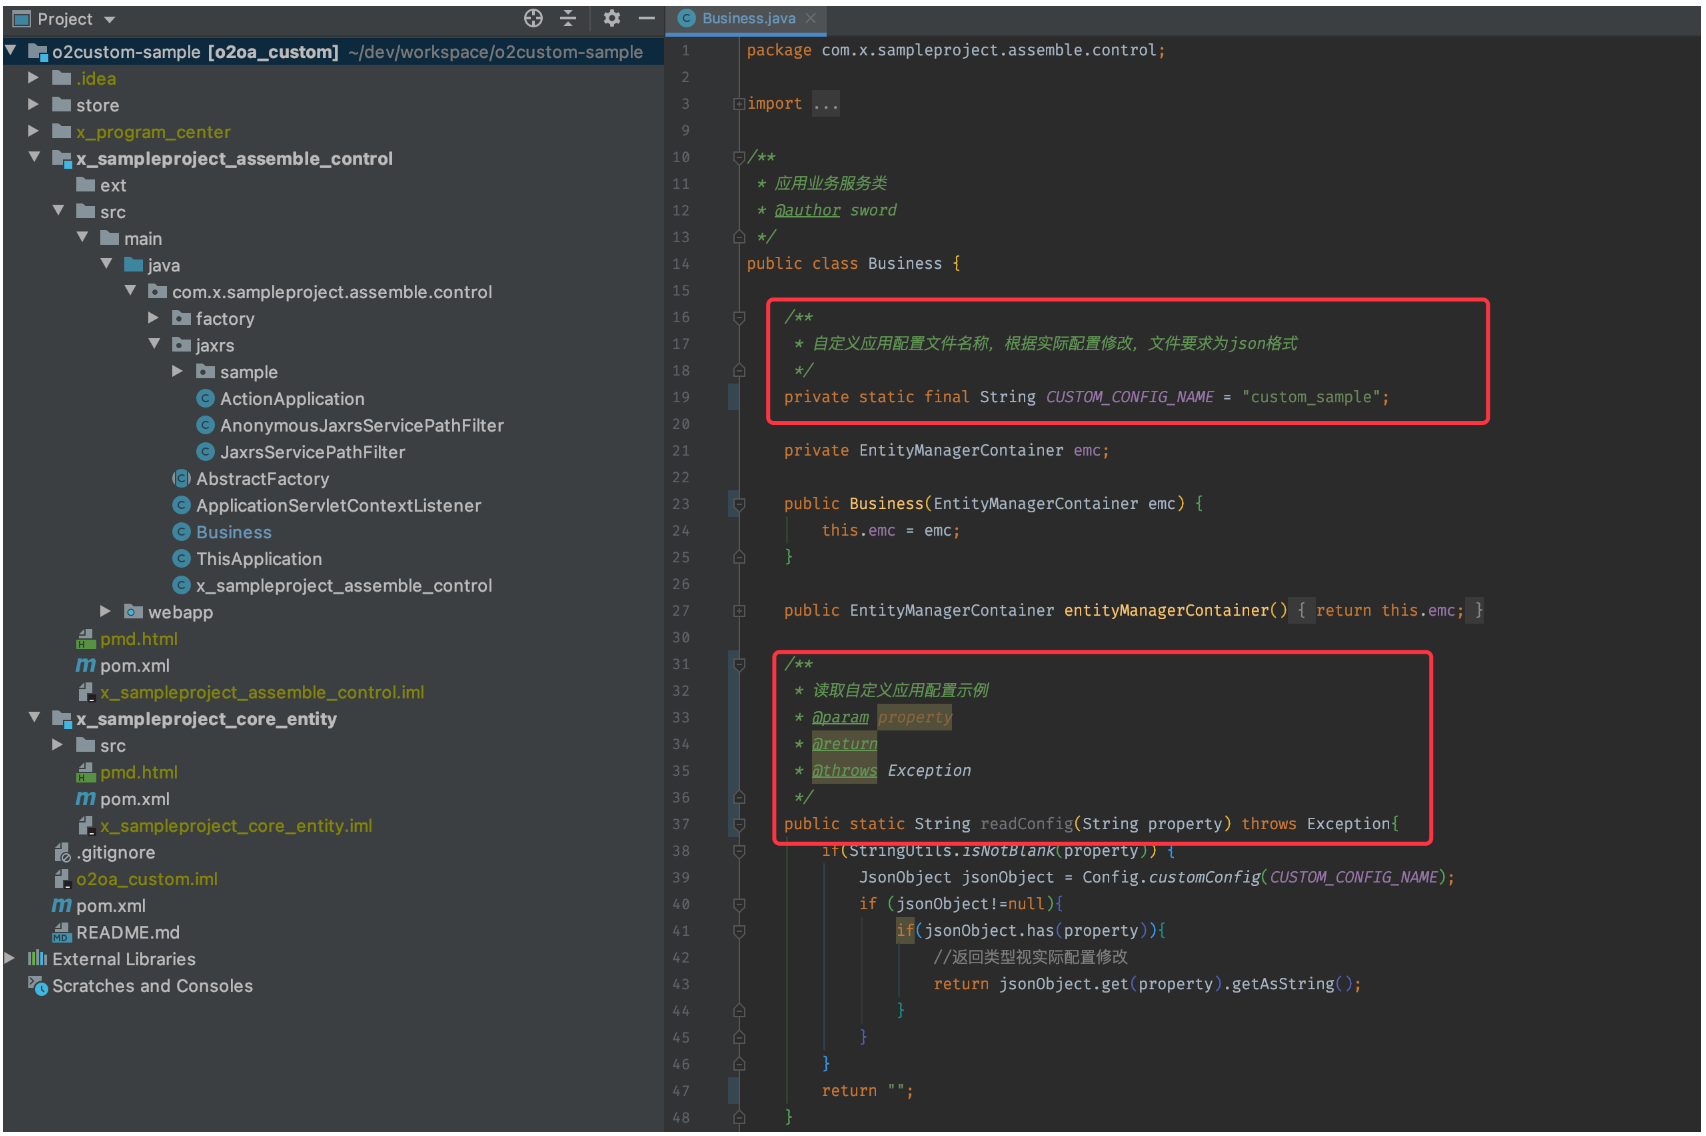
Task: Select the Business.java tab
Action: coord(748,18)
